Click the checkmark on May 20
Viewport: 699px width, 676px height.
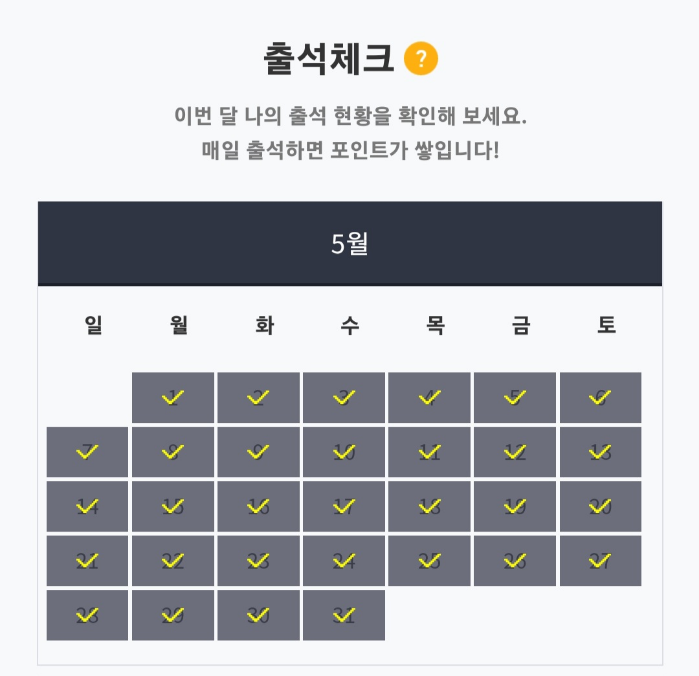tap(600, 506)
